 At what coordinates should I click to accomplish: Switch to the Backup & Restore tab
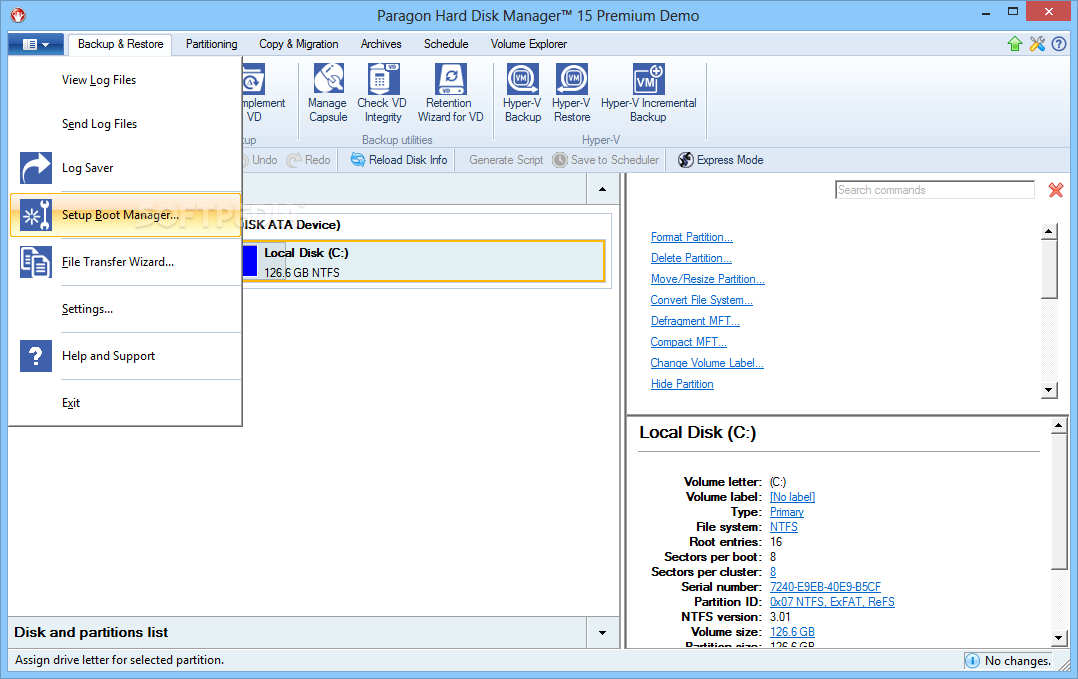coord(120,44)
